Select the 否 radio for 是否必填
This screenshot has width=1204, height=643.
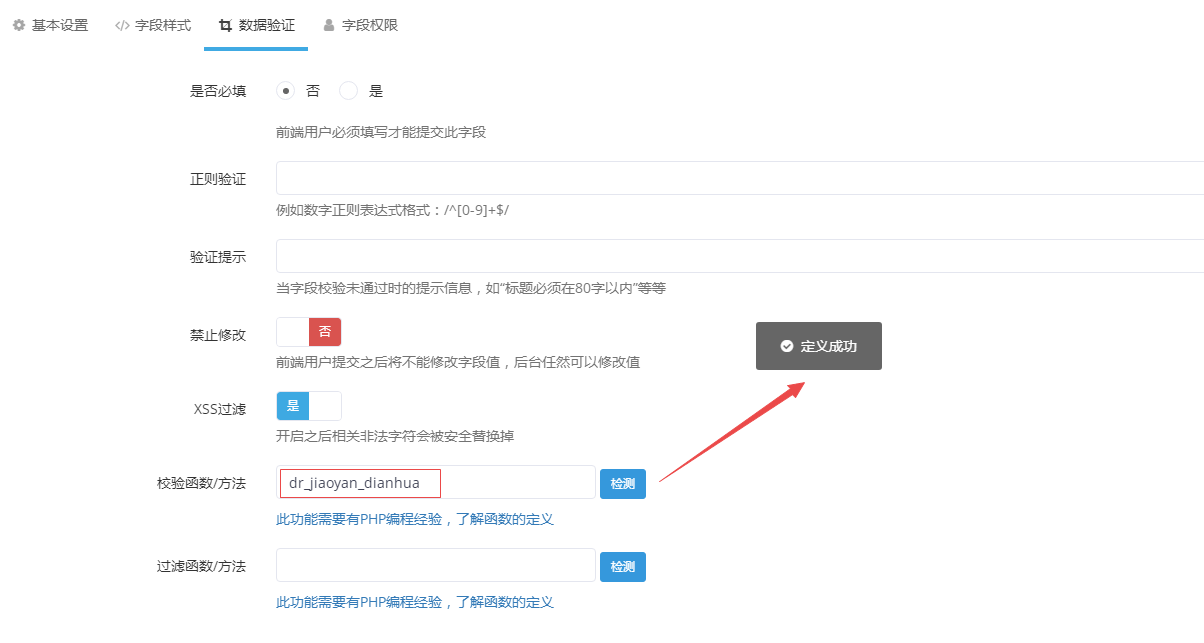pos(285,90)
